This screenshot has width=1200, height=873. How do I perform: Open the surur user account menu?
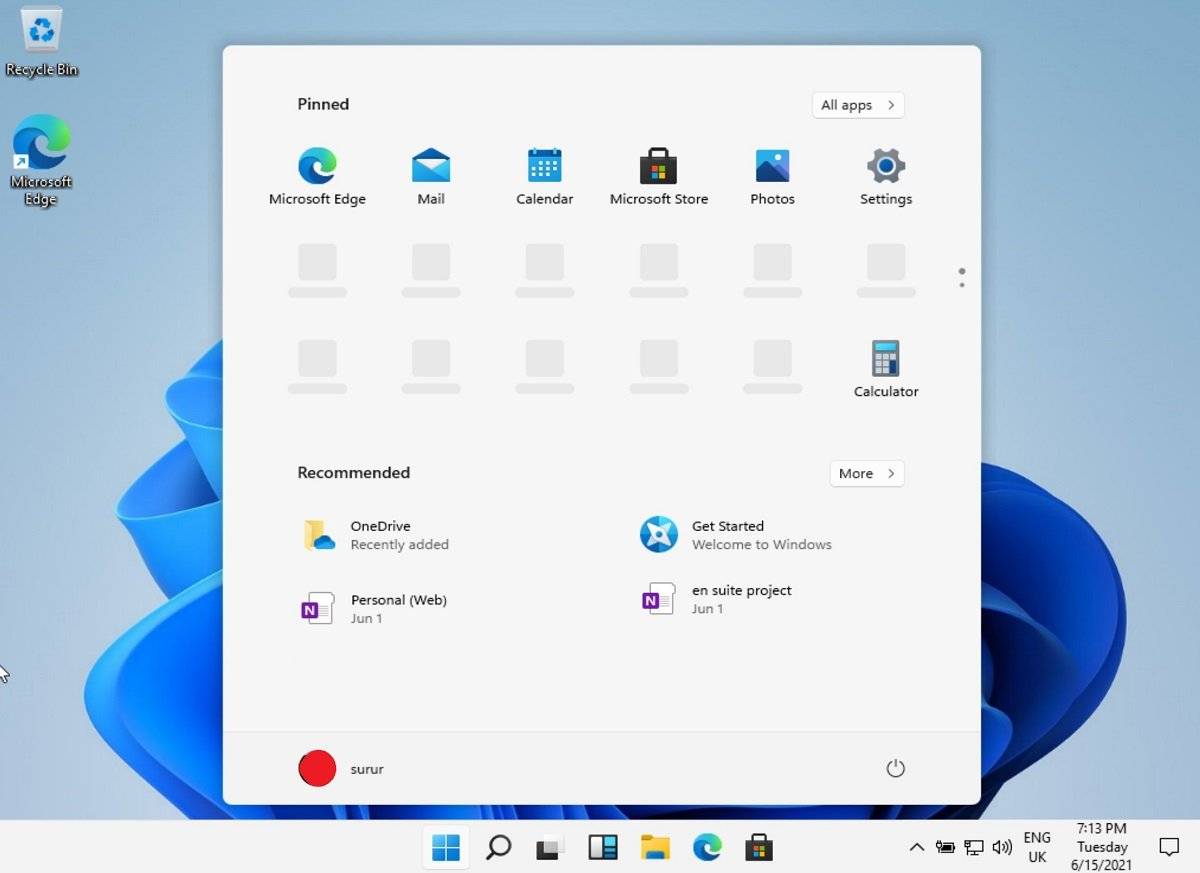coord(344,768)
